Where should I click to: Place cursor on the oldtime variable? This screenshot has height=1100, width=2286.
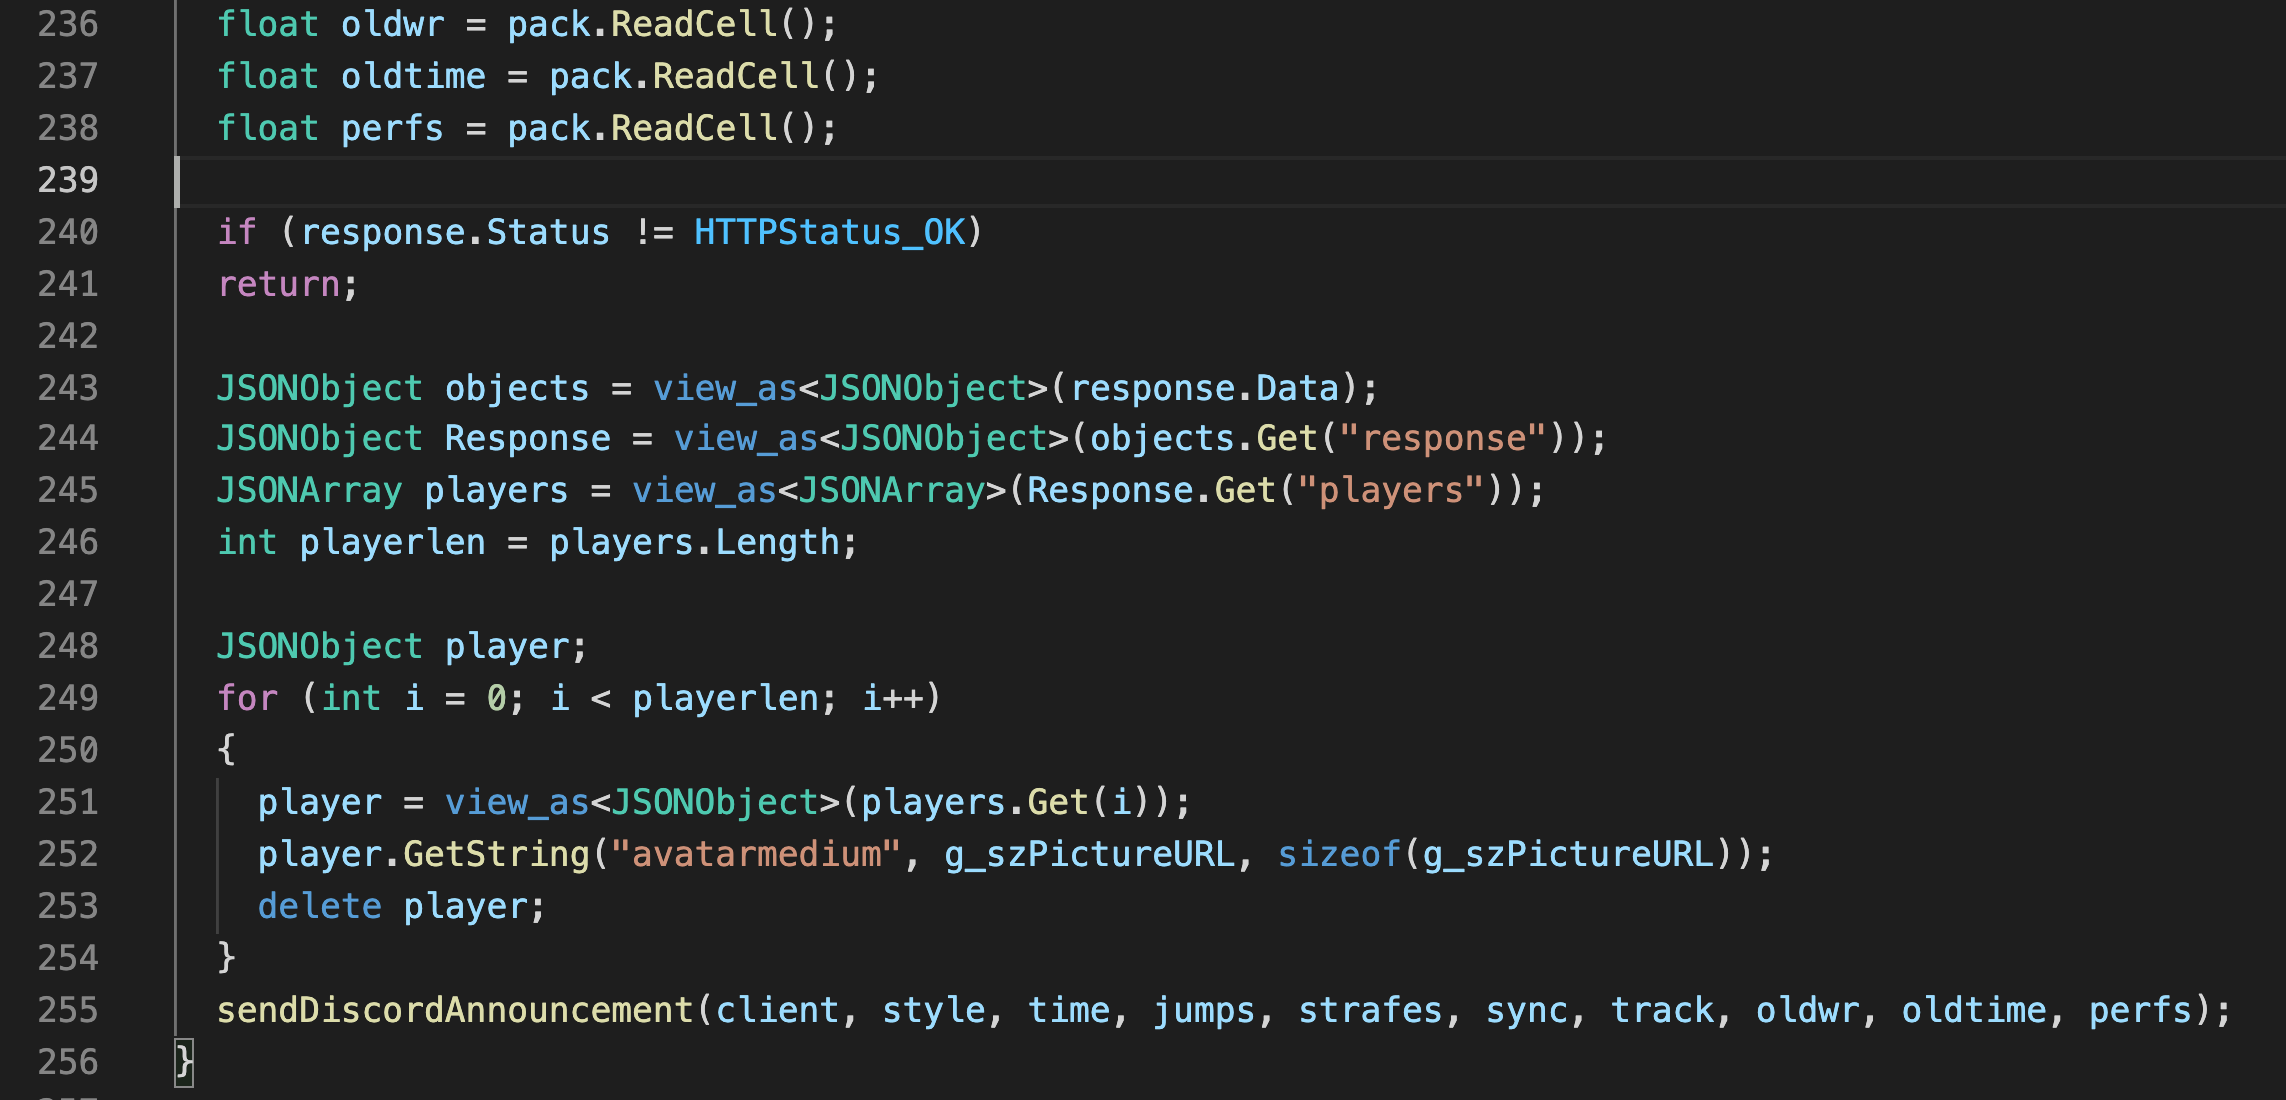pyautogui.click(x=412, y=75)
